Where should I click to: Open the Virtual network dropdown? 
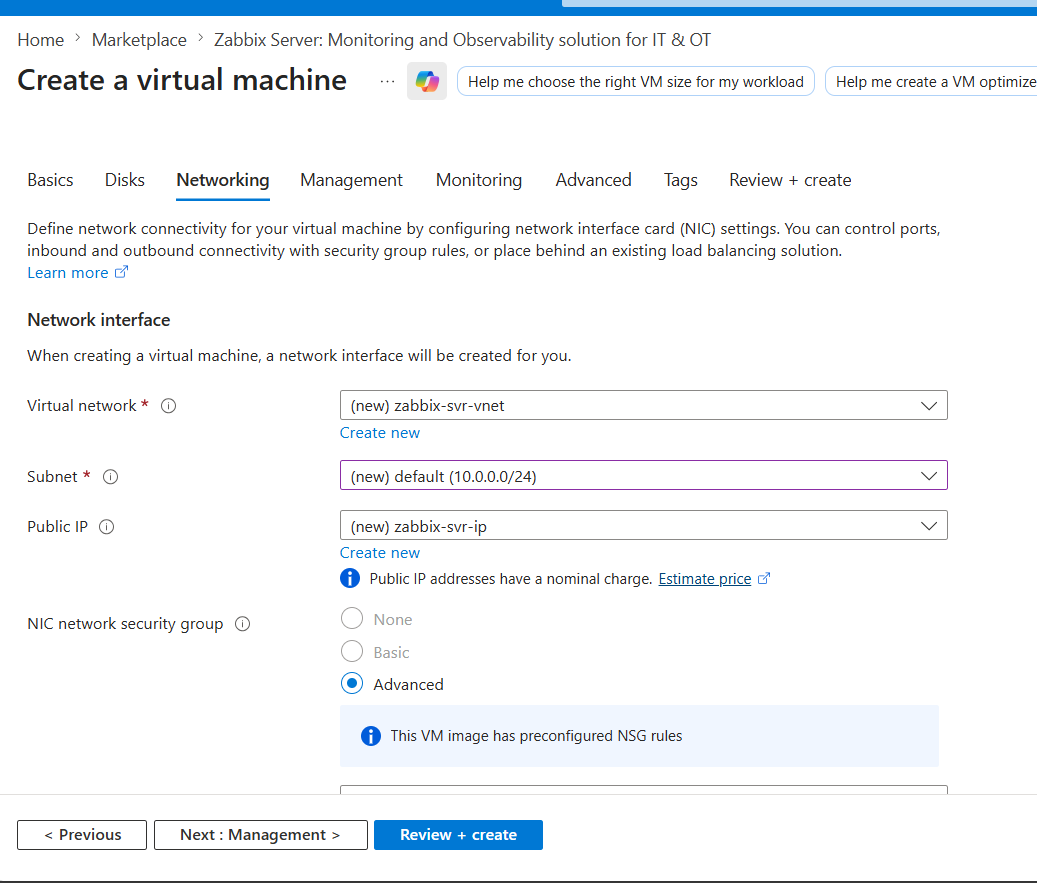point(643,405)
